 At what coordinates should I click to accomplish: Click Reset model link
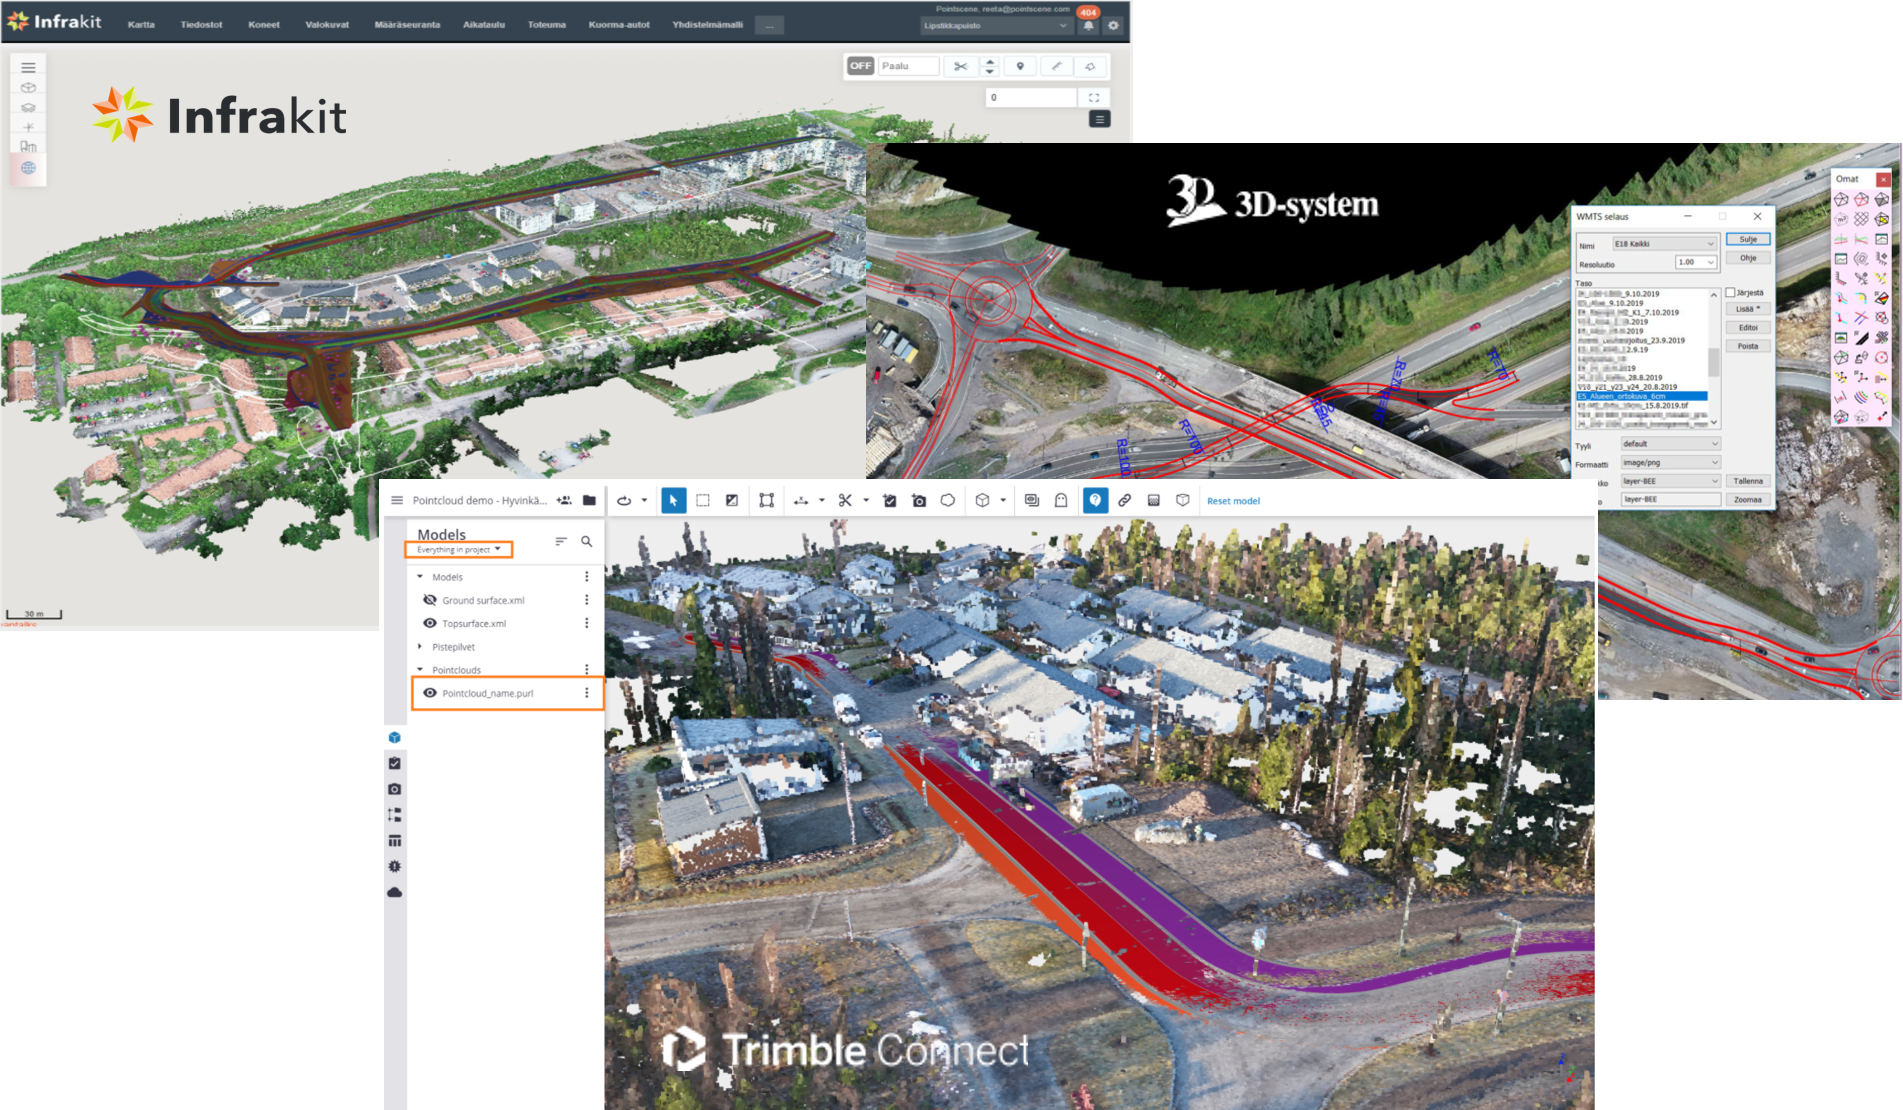point(1233,501)
